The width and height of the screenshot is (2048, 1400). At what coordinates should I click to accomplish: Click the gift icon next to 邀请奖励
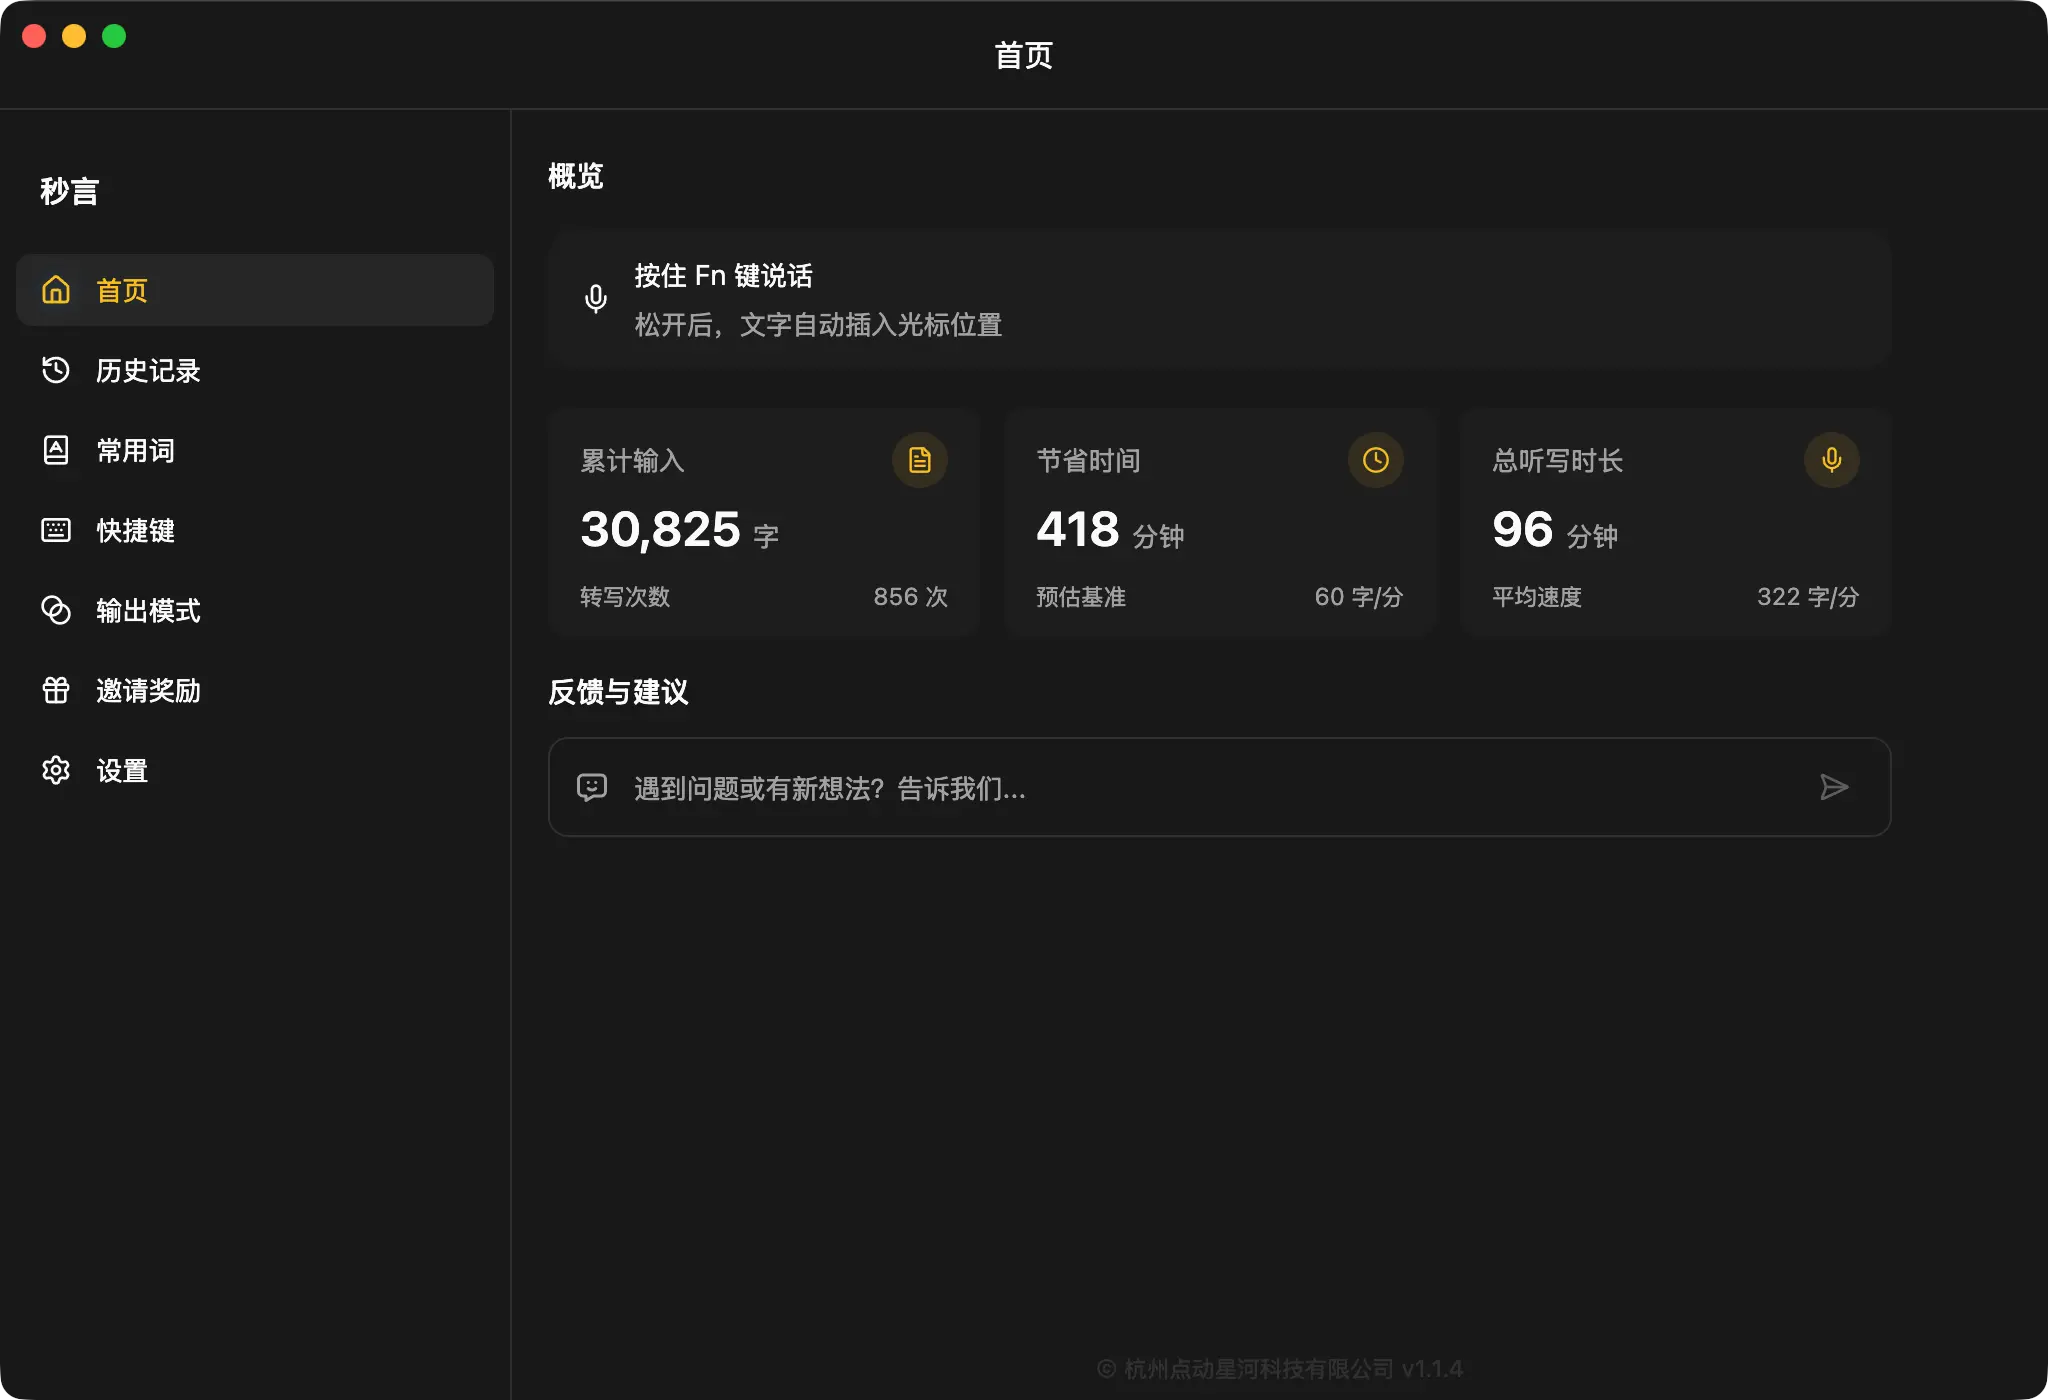57,690
